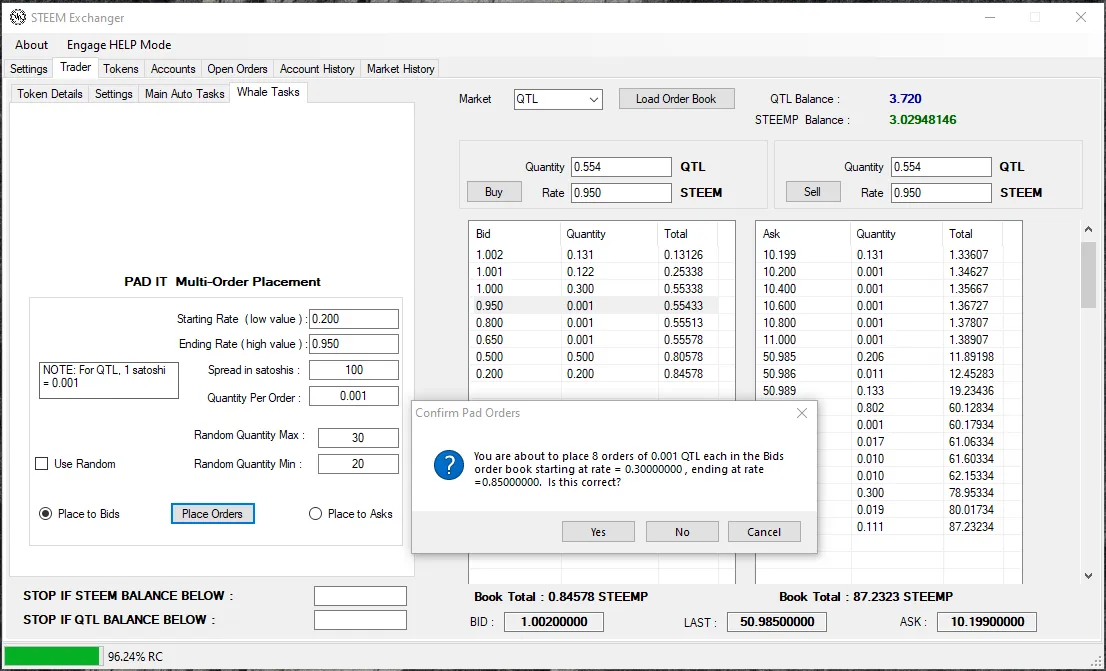Image resolution: width=1106 pixels, height=671 pixels.
Task: Click the ASK value box 10.19900000
Action: tap(987, 622)
